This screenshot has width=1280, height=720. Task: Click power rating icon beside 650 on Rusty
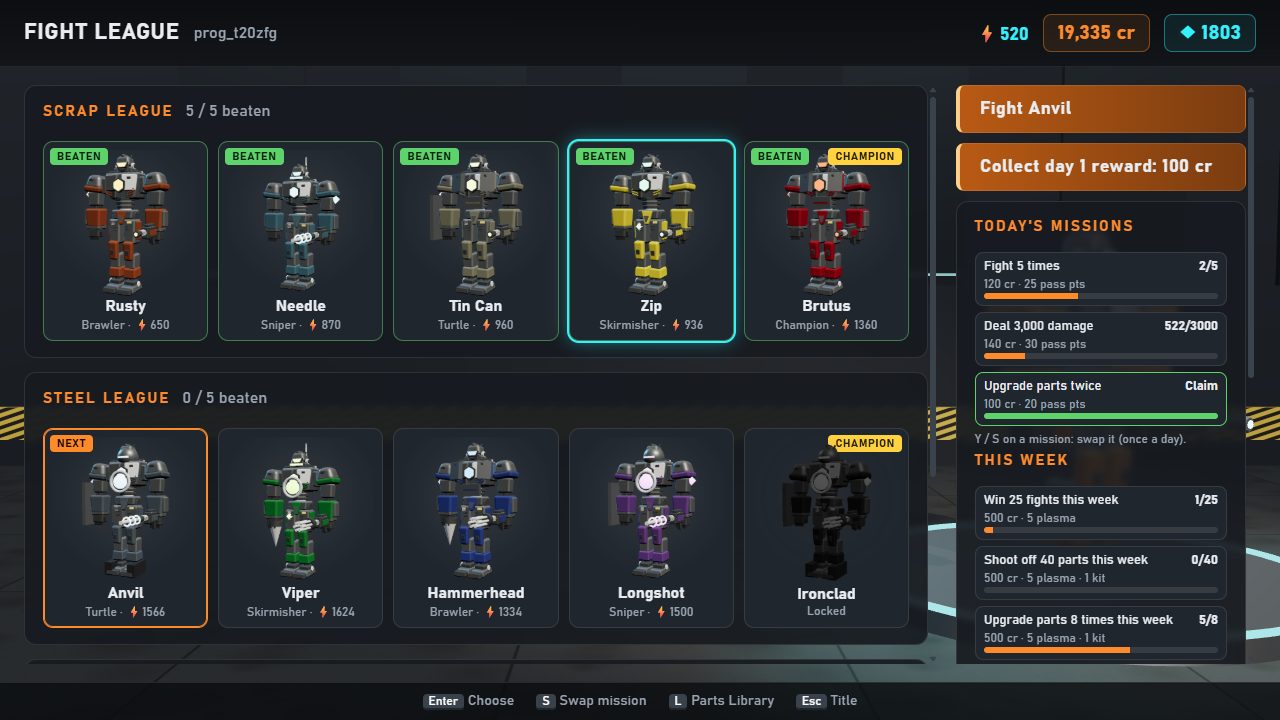(141, 325)
